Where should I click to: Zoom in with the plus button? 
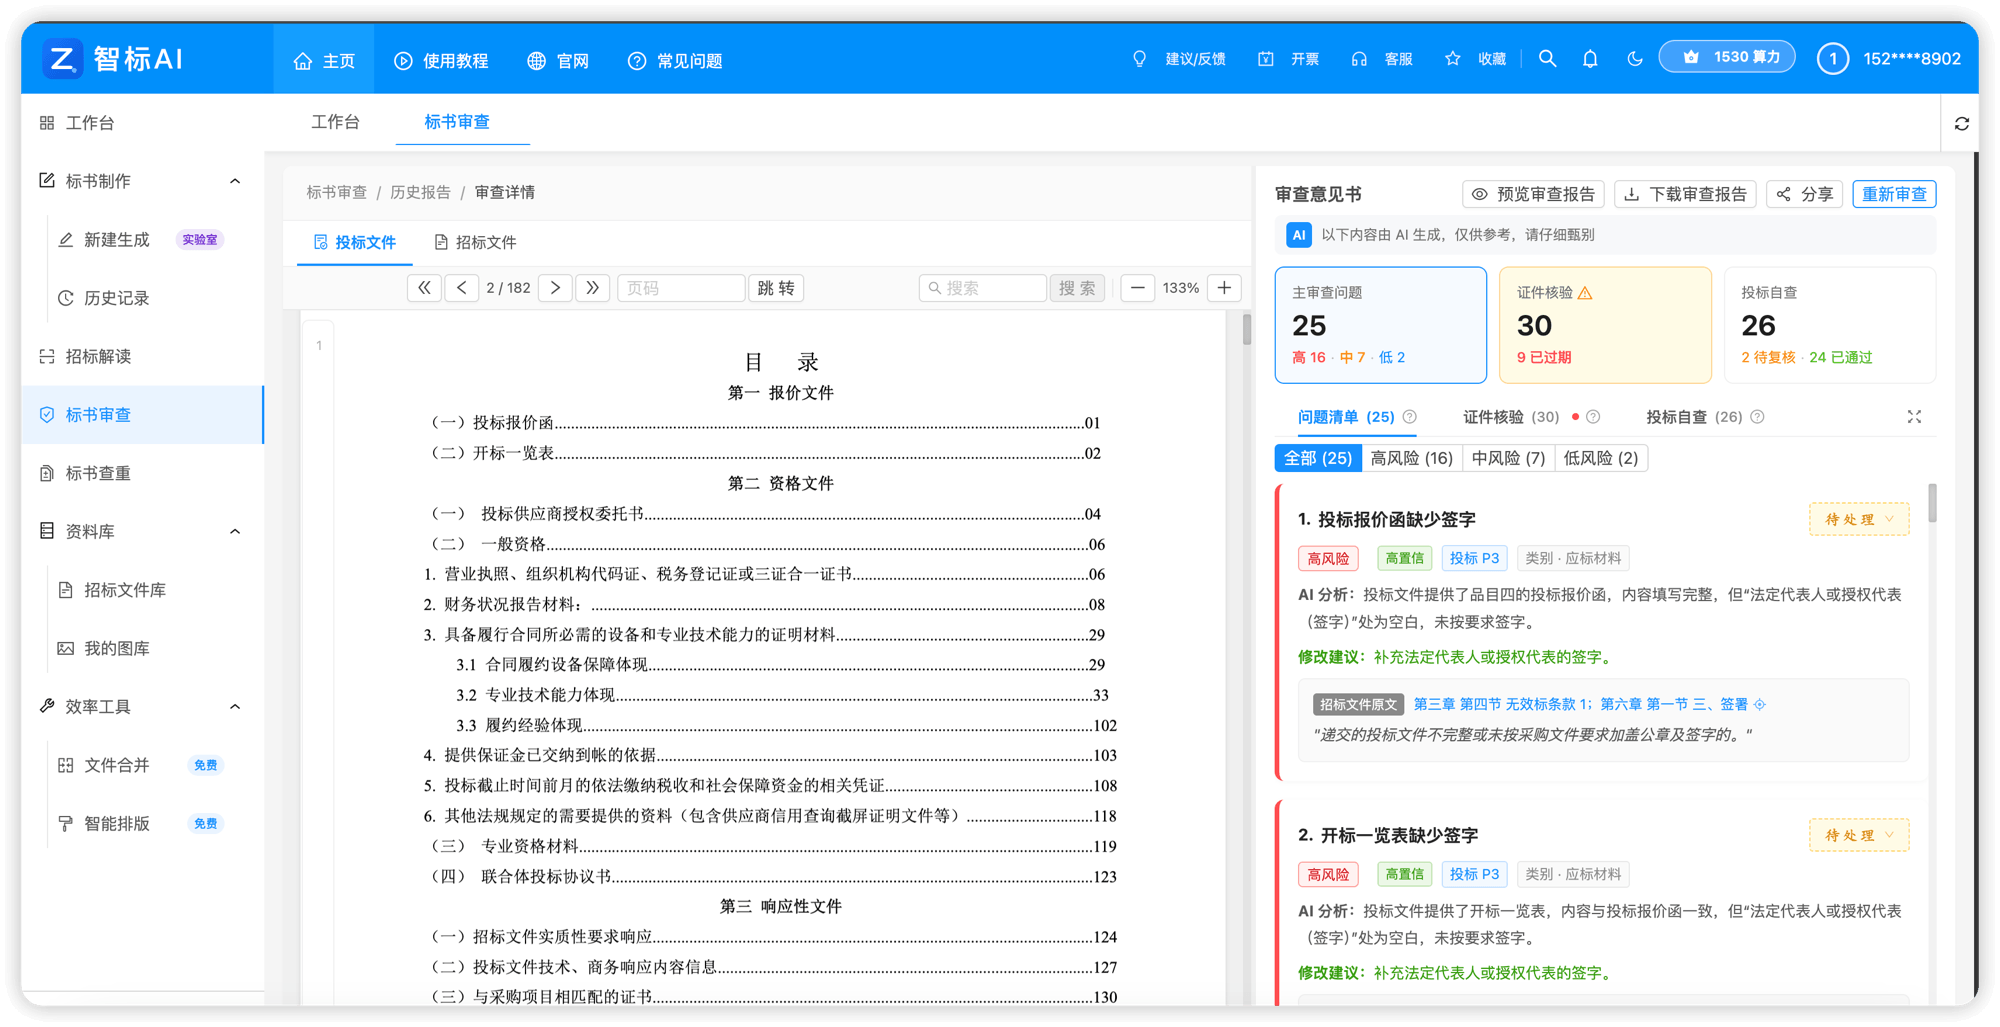point(1224,288)
